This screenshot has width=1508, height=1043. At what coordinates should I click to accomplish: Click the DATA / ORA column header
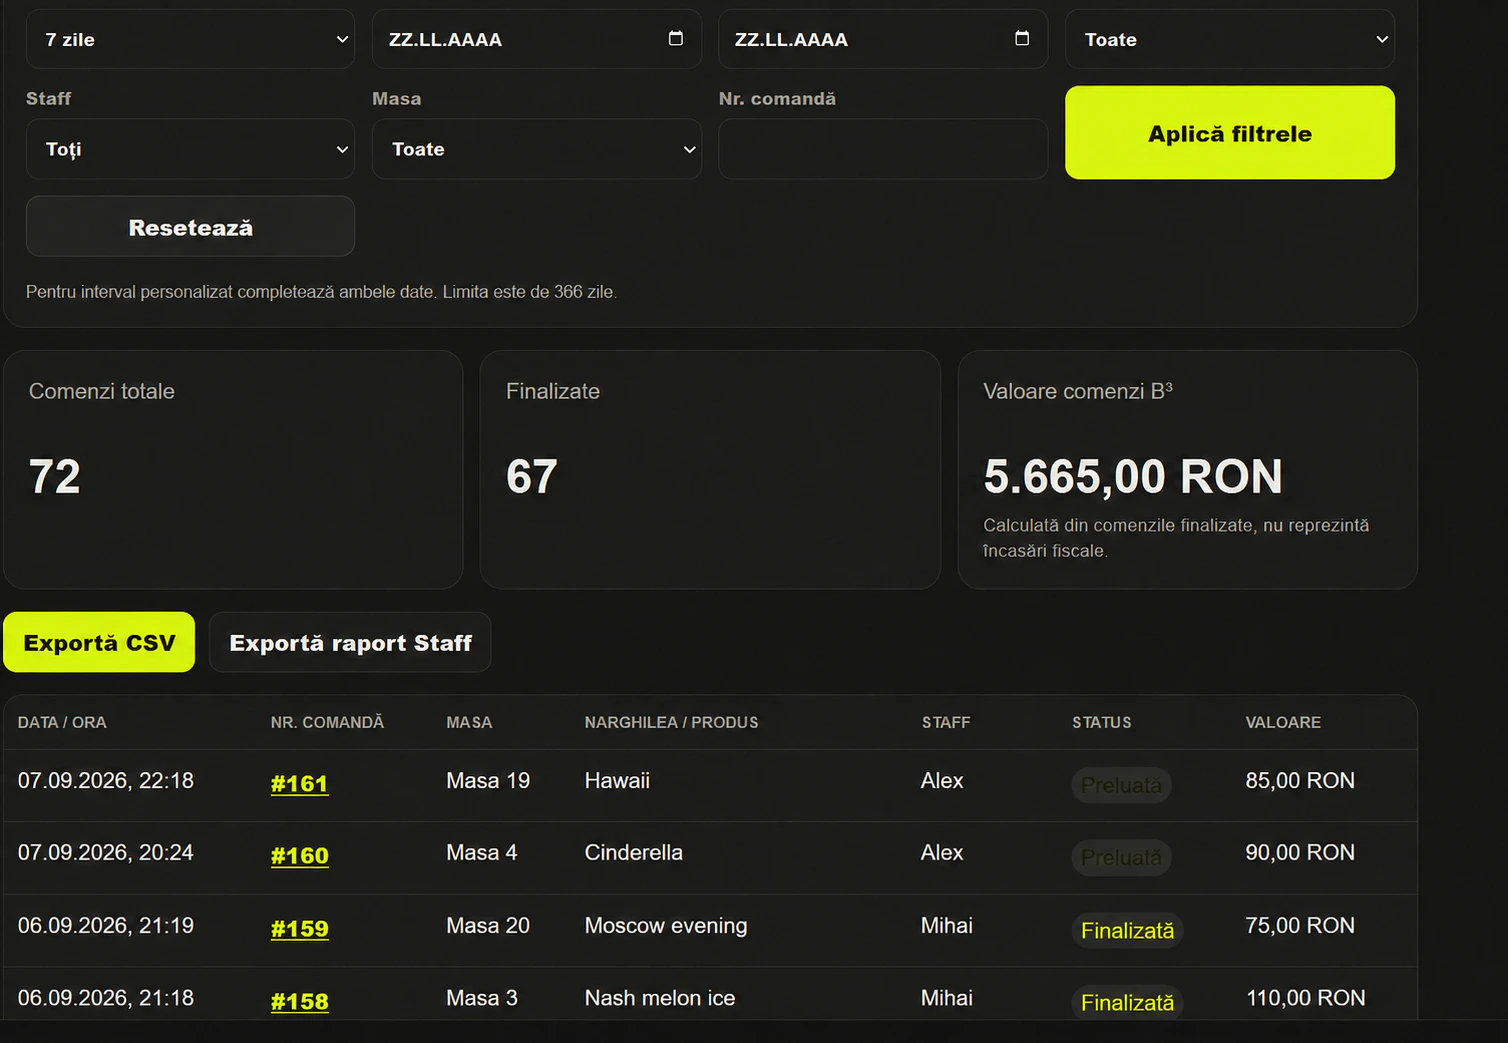click(x=62, y=722)
